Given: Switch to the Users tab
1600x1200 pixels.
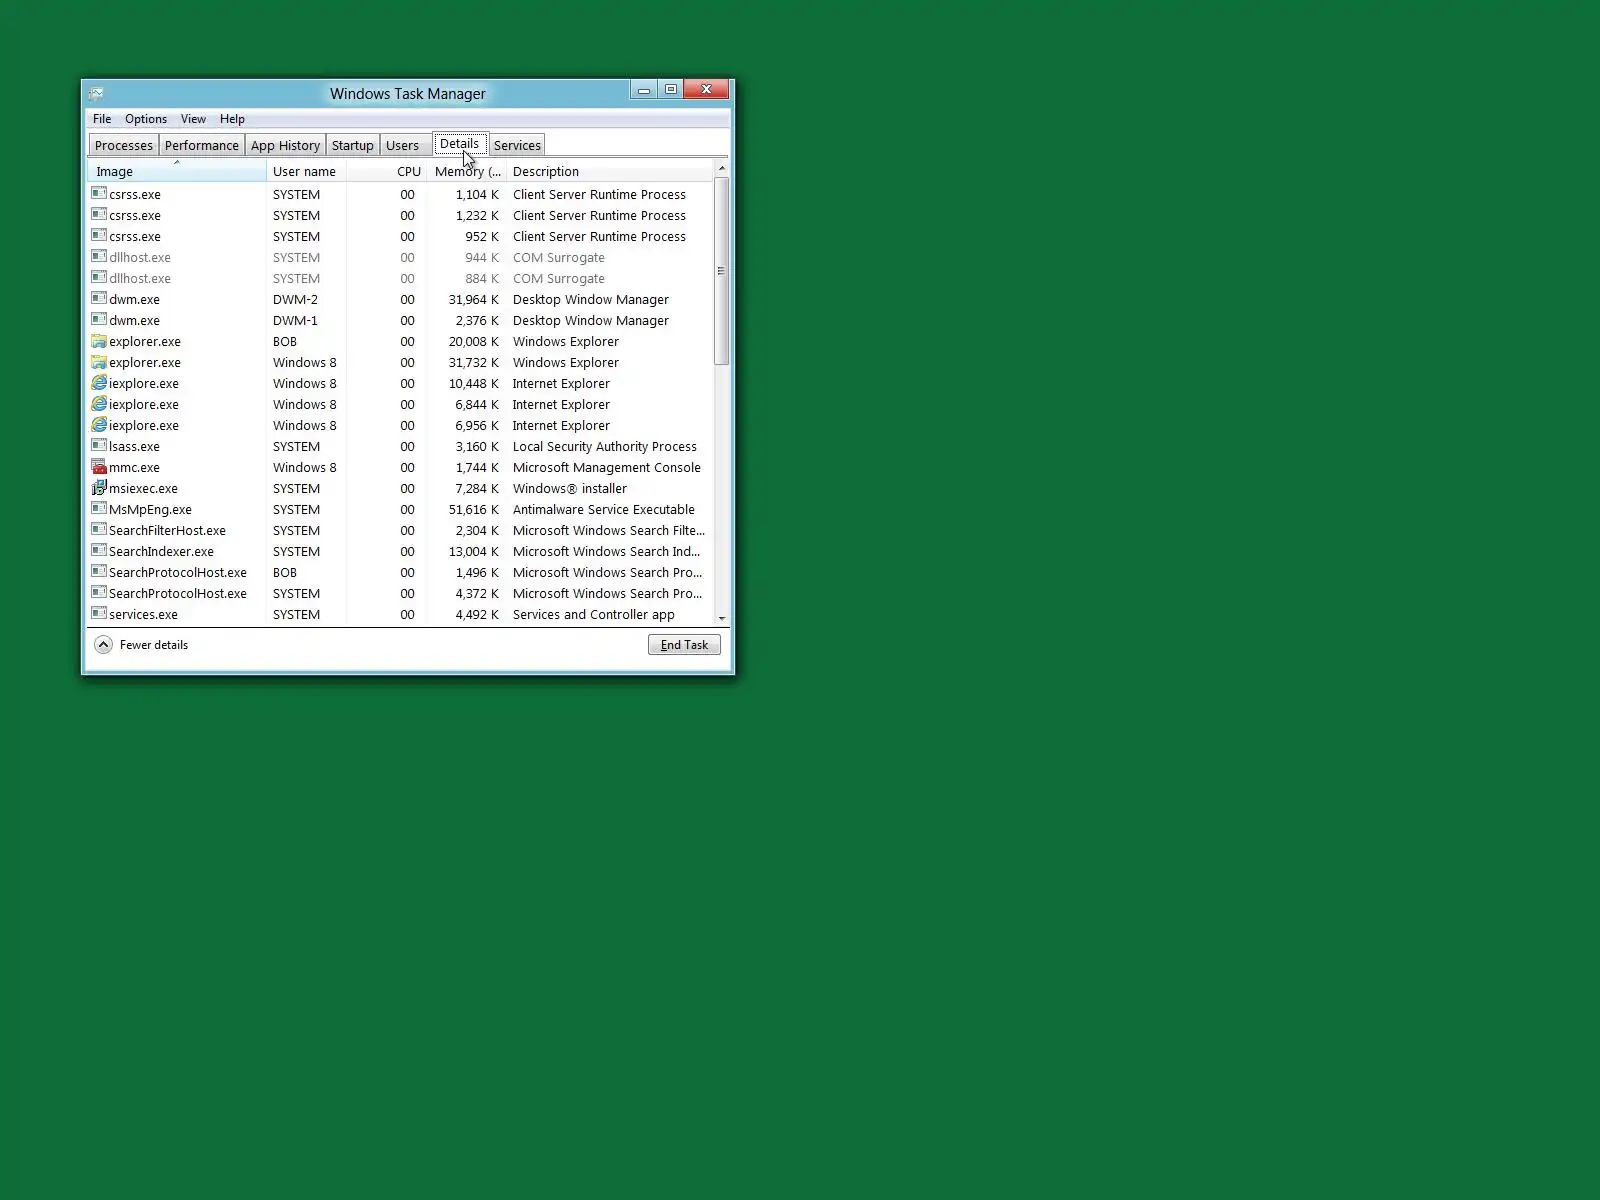Looking at the screenshot, I should [x=403, y=145].
